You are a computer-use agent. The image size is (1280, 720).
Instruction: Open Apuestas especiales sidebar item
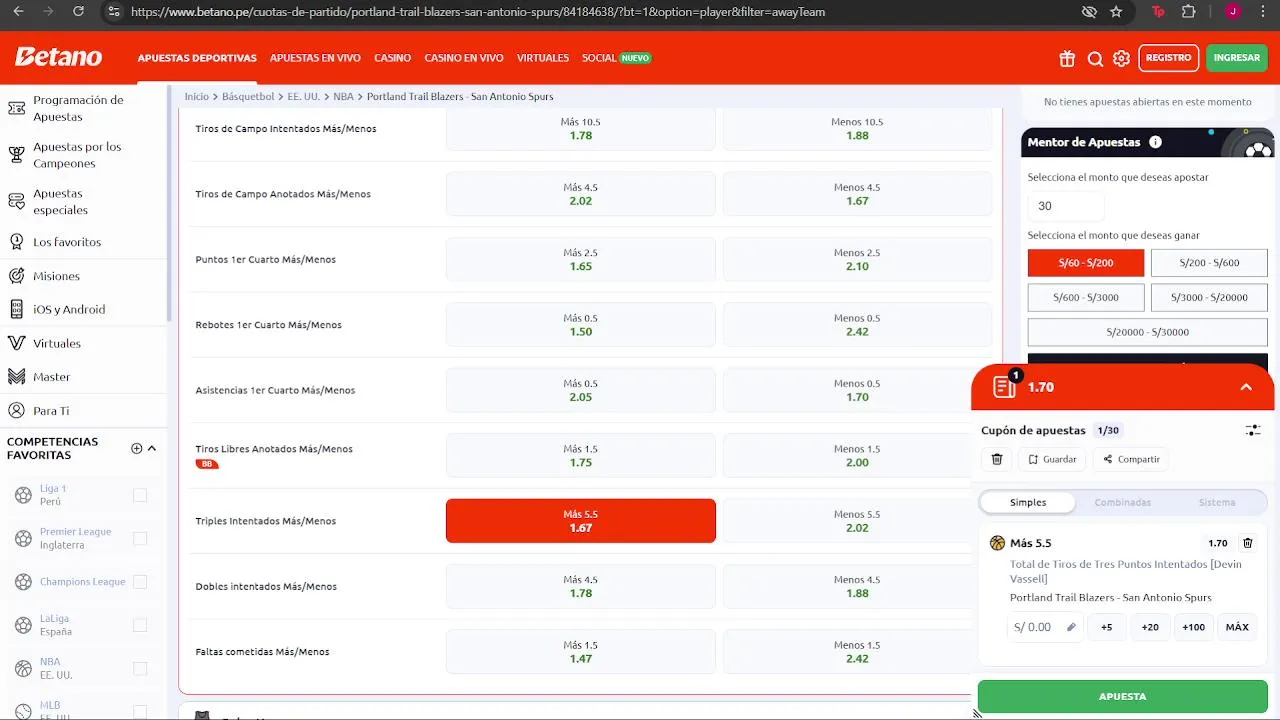[60, 202]
